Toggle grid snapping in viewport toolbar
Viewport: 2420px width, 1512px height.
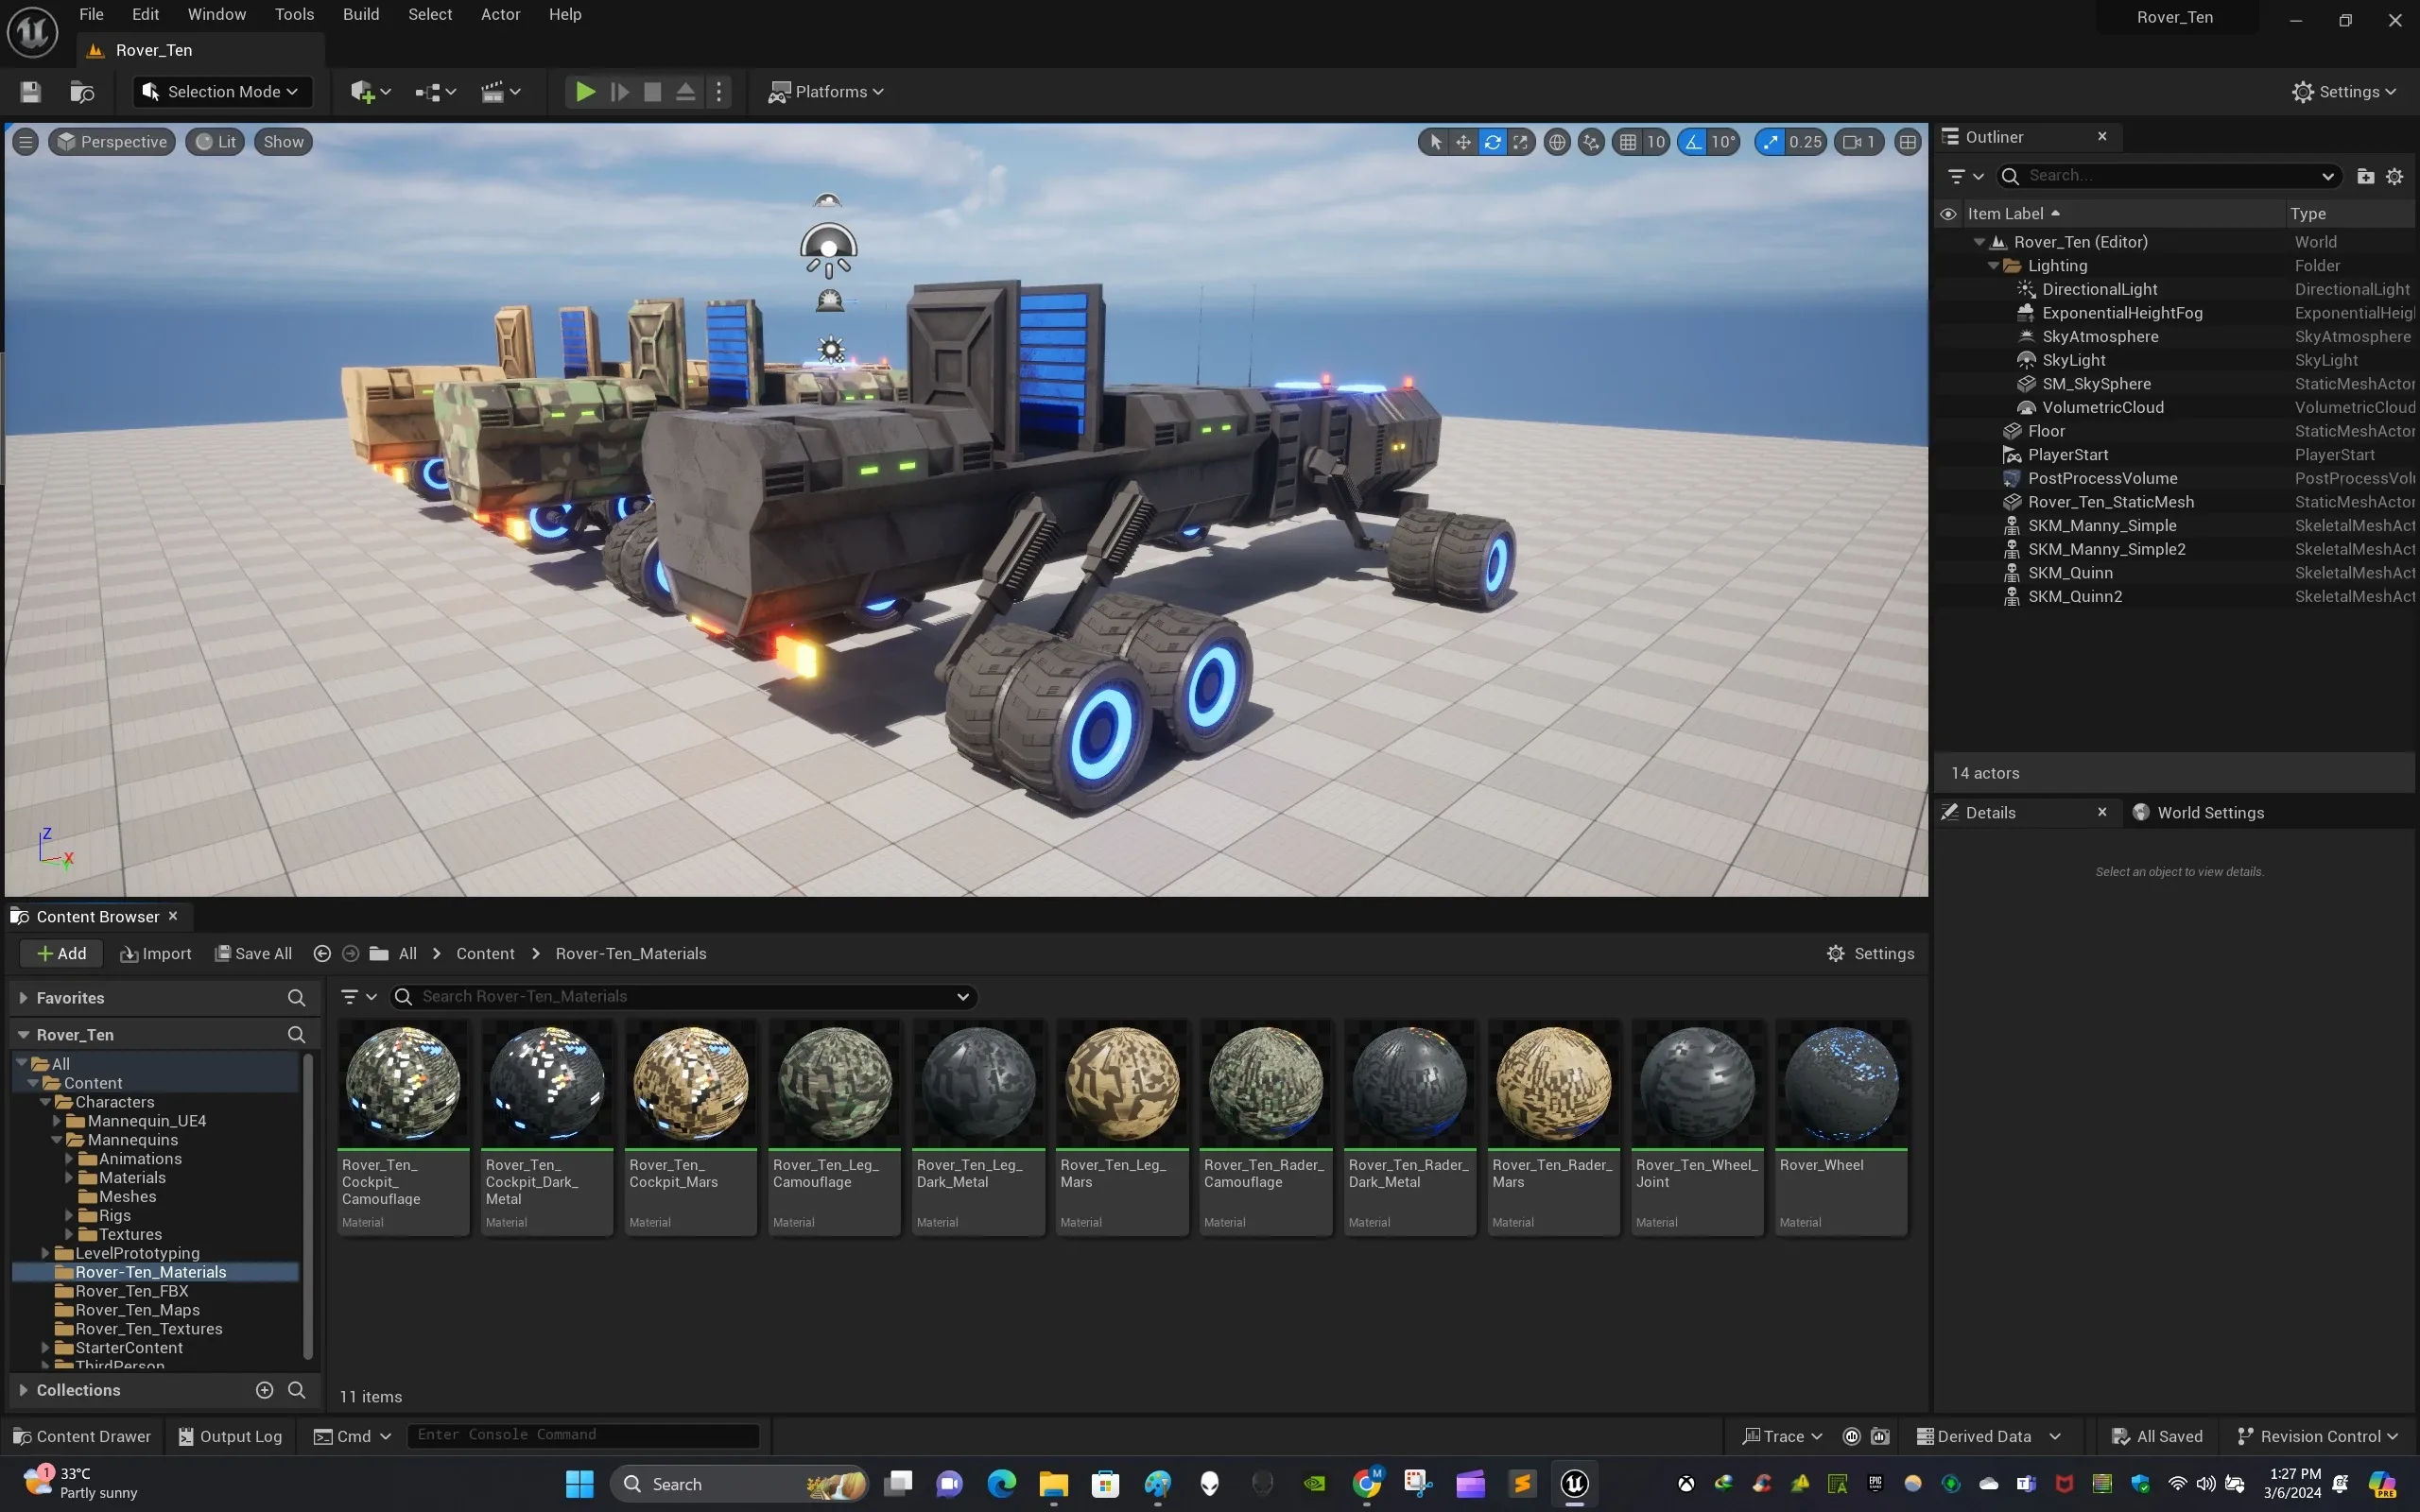pos(1628,142)
